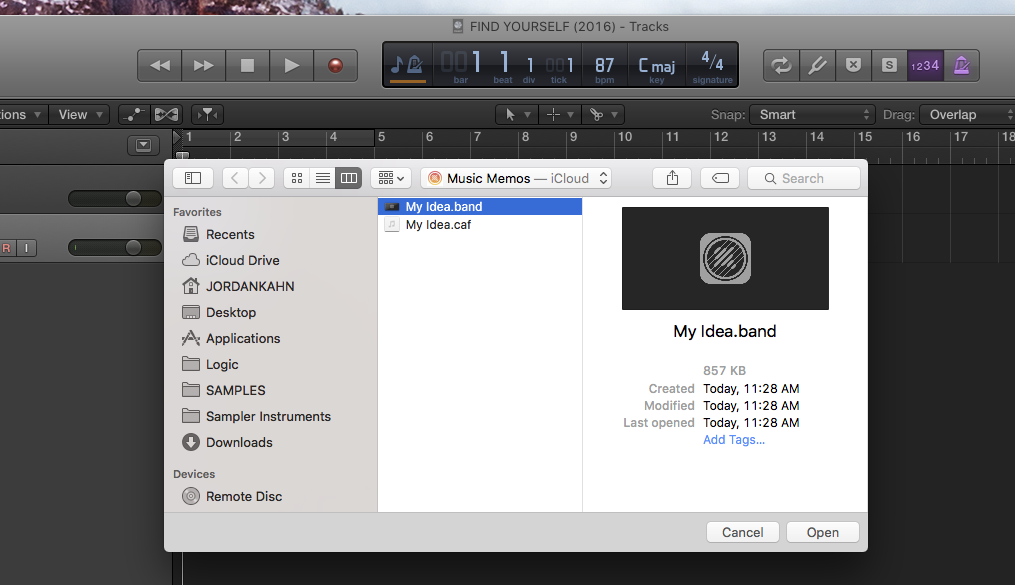Image resolution: width=1015 pixels, height=585 pixels.
Task: Toggle the sidebar in file dialog
Action: coord(193,178)
